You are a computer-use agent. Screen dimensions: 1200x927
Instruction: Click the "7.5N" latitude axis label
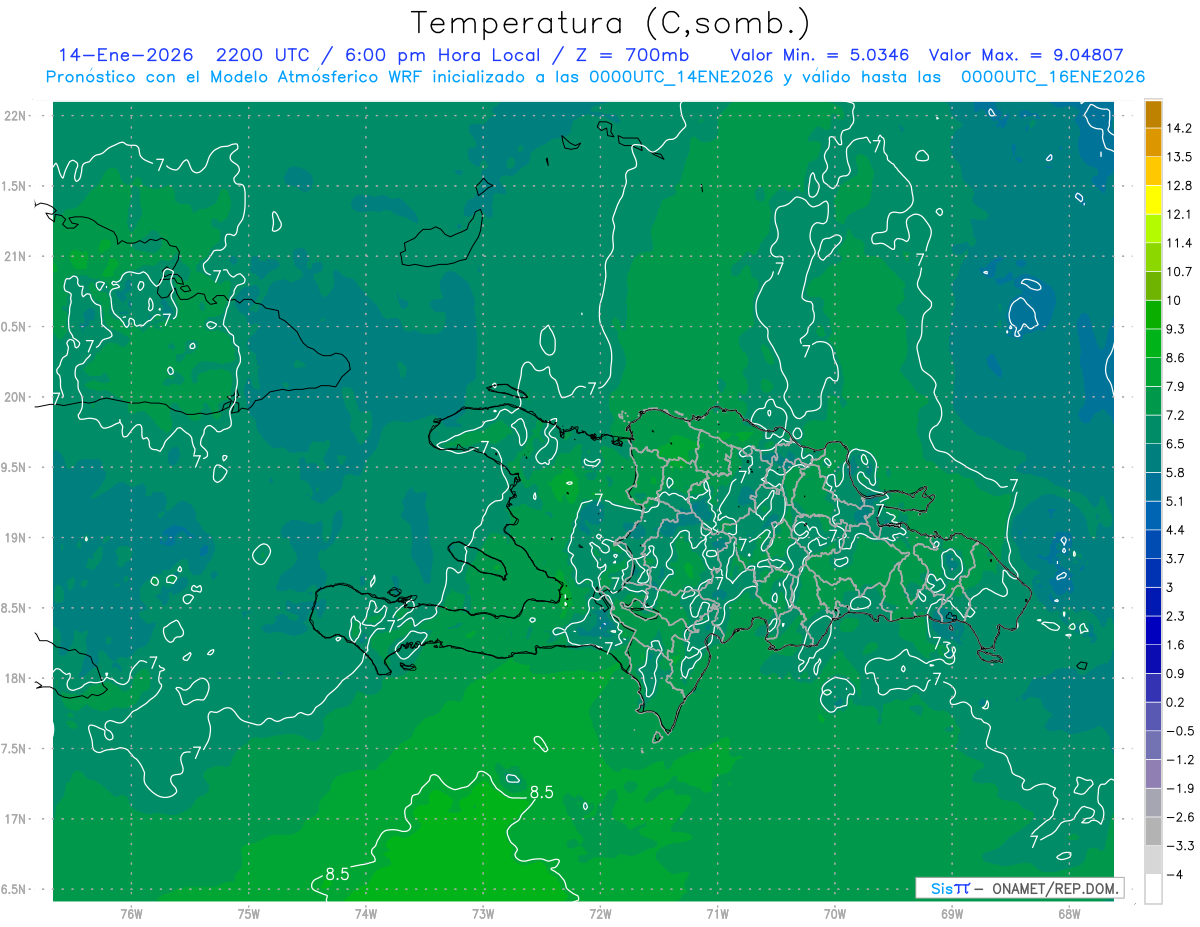pos(12,750)
